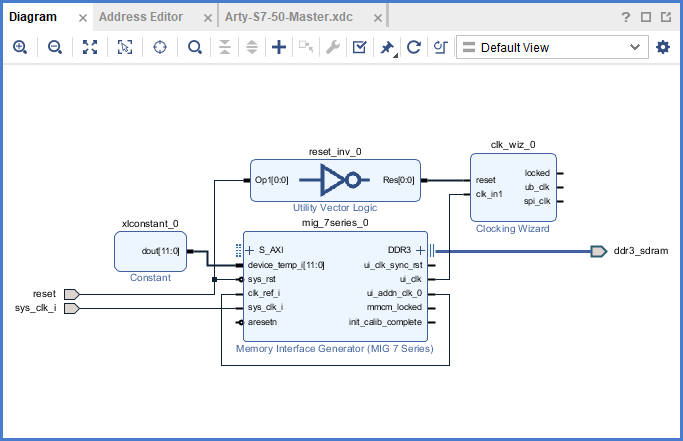The width and height of the screenshot is (683, 441).
Task: Select the Zoom Area tool
Action: (125, 47)
